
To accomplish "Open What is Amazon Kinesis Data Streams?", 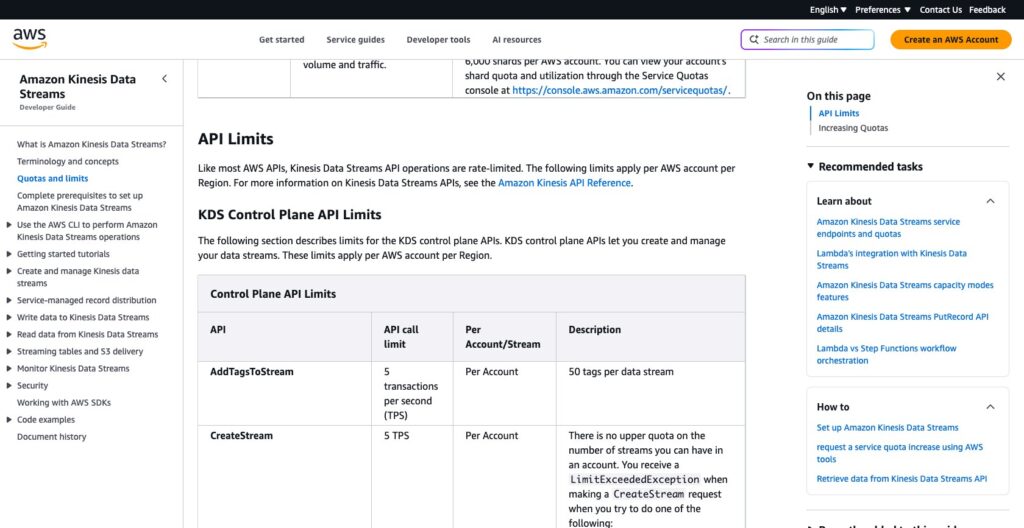I will (91, 144).
